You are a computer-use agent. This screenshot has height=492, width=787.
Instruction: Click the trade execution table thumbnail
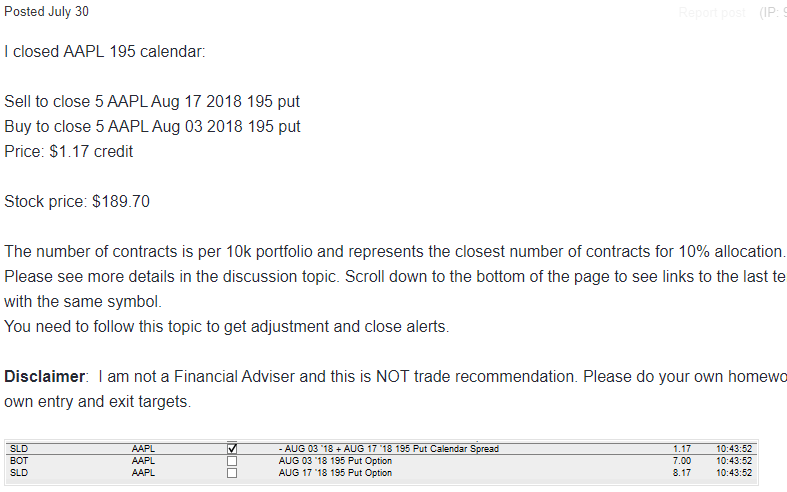tap(381, 462)
